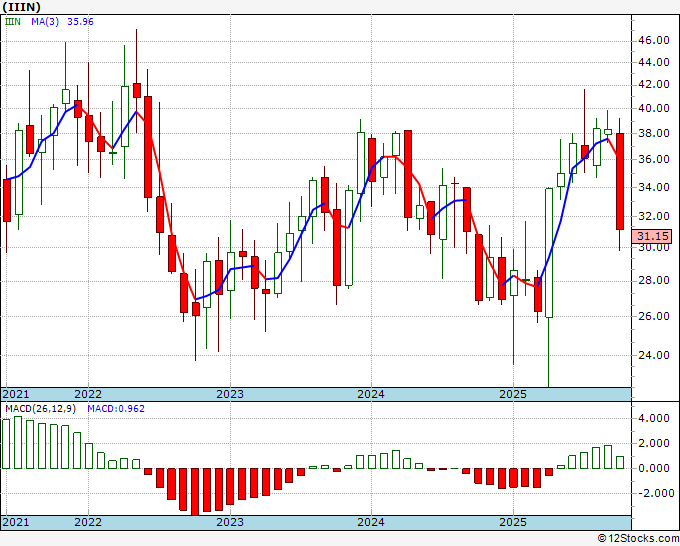Click 2024 on the price chart timeline

(x=371, y=394)
